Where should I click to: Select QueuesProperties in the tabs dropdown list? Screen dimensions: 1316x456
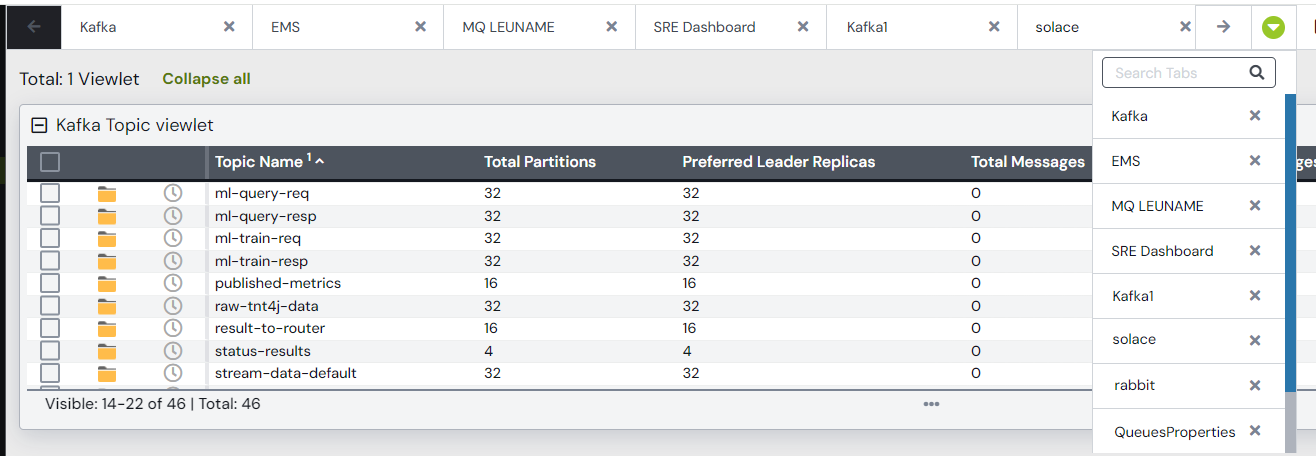pyautogui.click(x=1175, y=432)
